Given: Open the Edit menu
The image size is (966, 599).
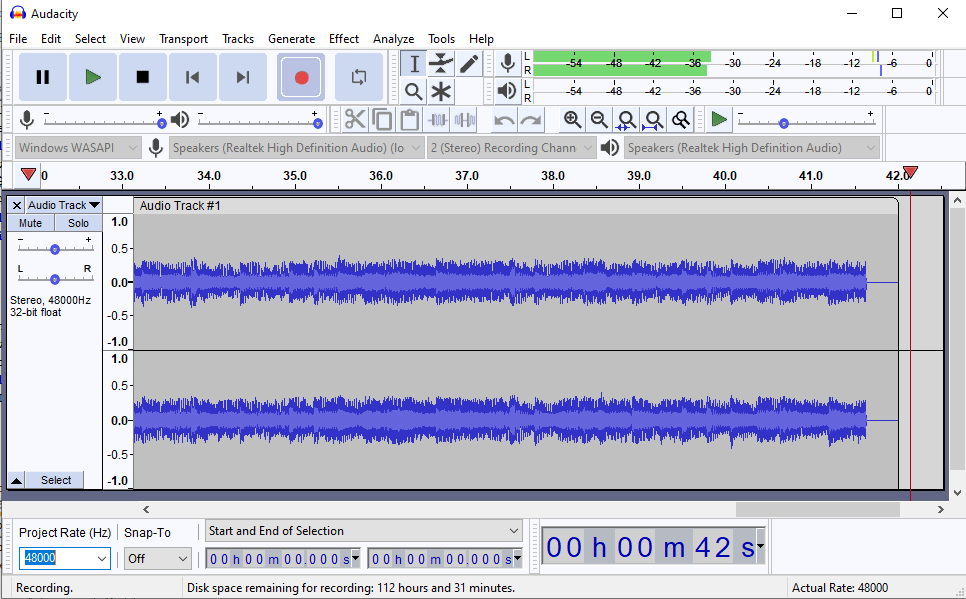Looking at the screenshot, I should tap(51, 39).
